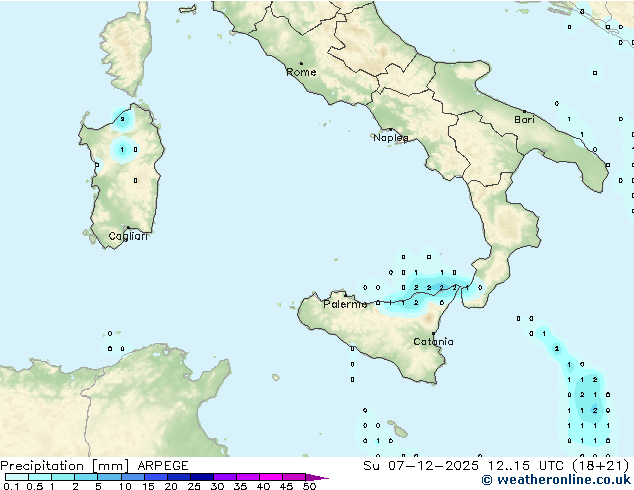The image size is (634, 490).
Task: Click the Rome city marker dot
Action: click(301, 63)
